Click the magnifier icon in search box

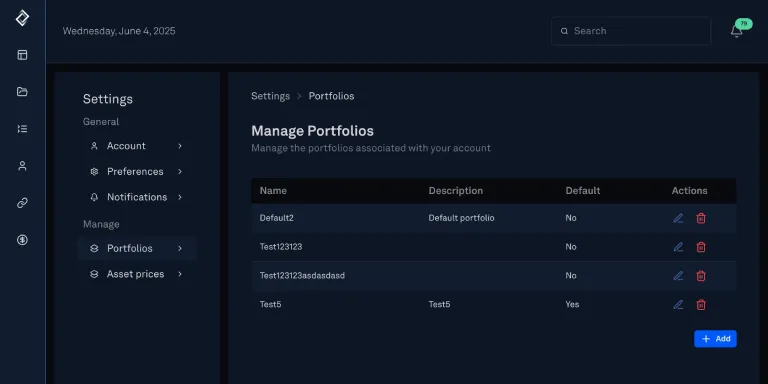tap(564, 31)
